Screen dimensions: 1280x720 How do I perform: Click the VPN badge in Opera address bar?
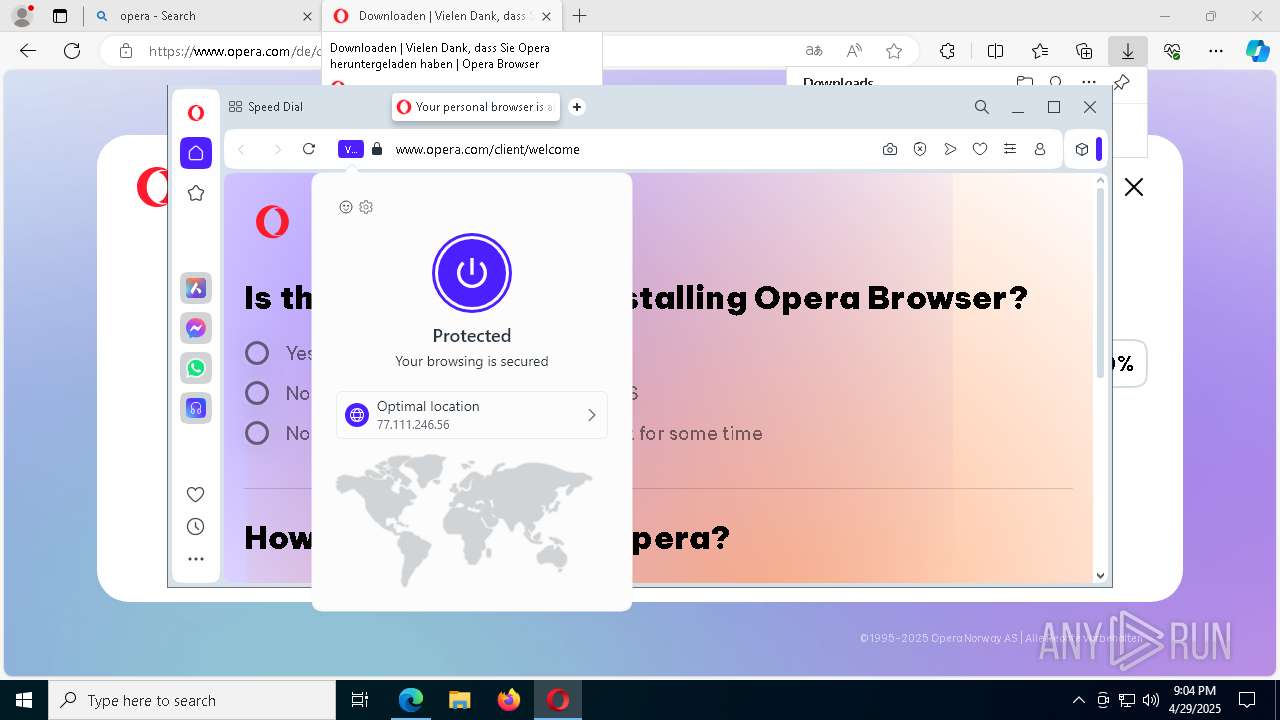(x=351, y=149)
